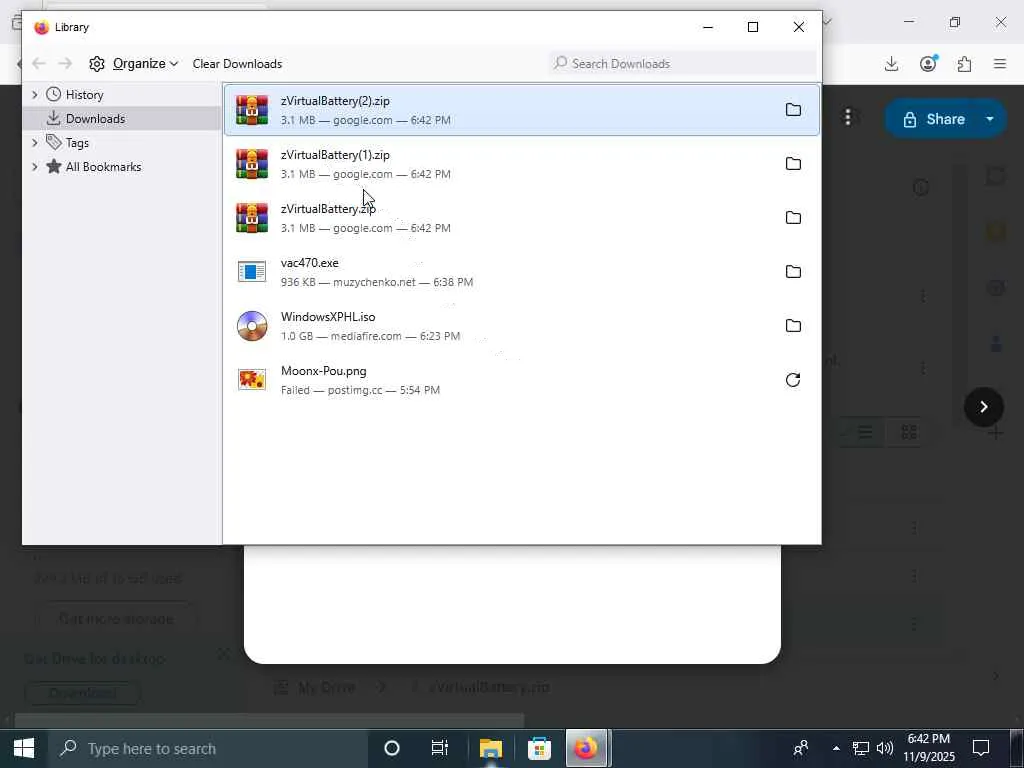This screenshot has width=1024, height=768.
Task: Click the 'Failed — postimg.cc' status text
Action: [x=331, y=390]
